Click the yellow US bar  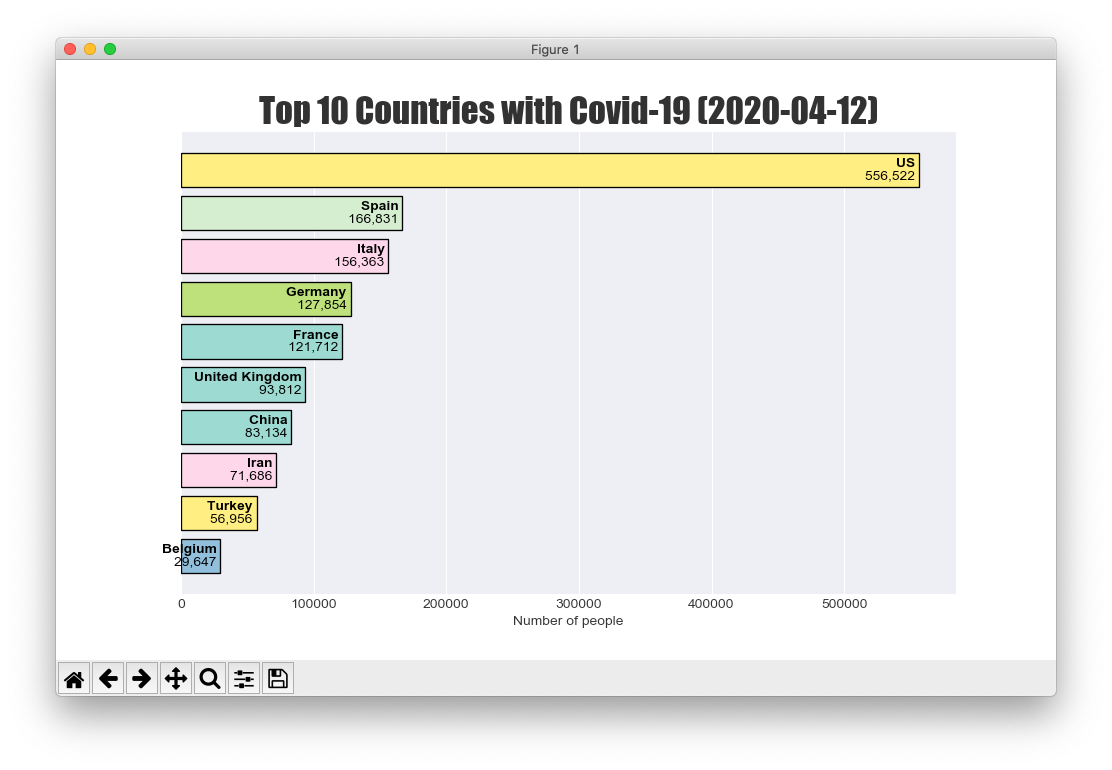tap(550, 171)
